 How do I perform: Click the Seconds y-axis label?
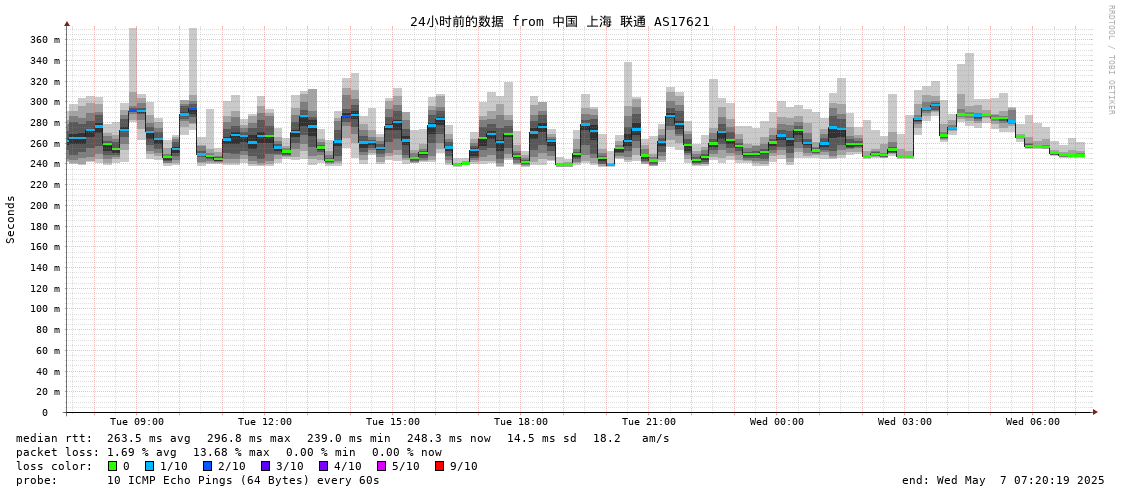pyautogui.click(x=11, y=219)
